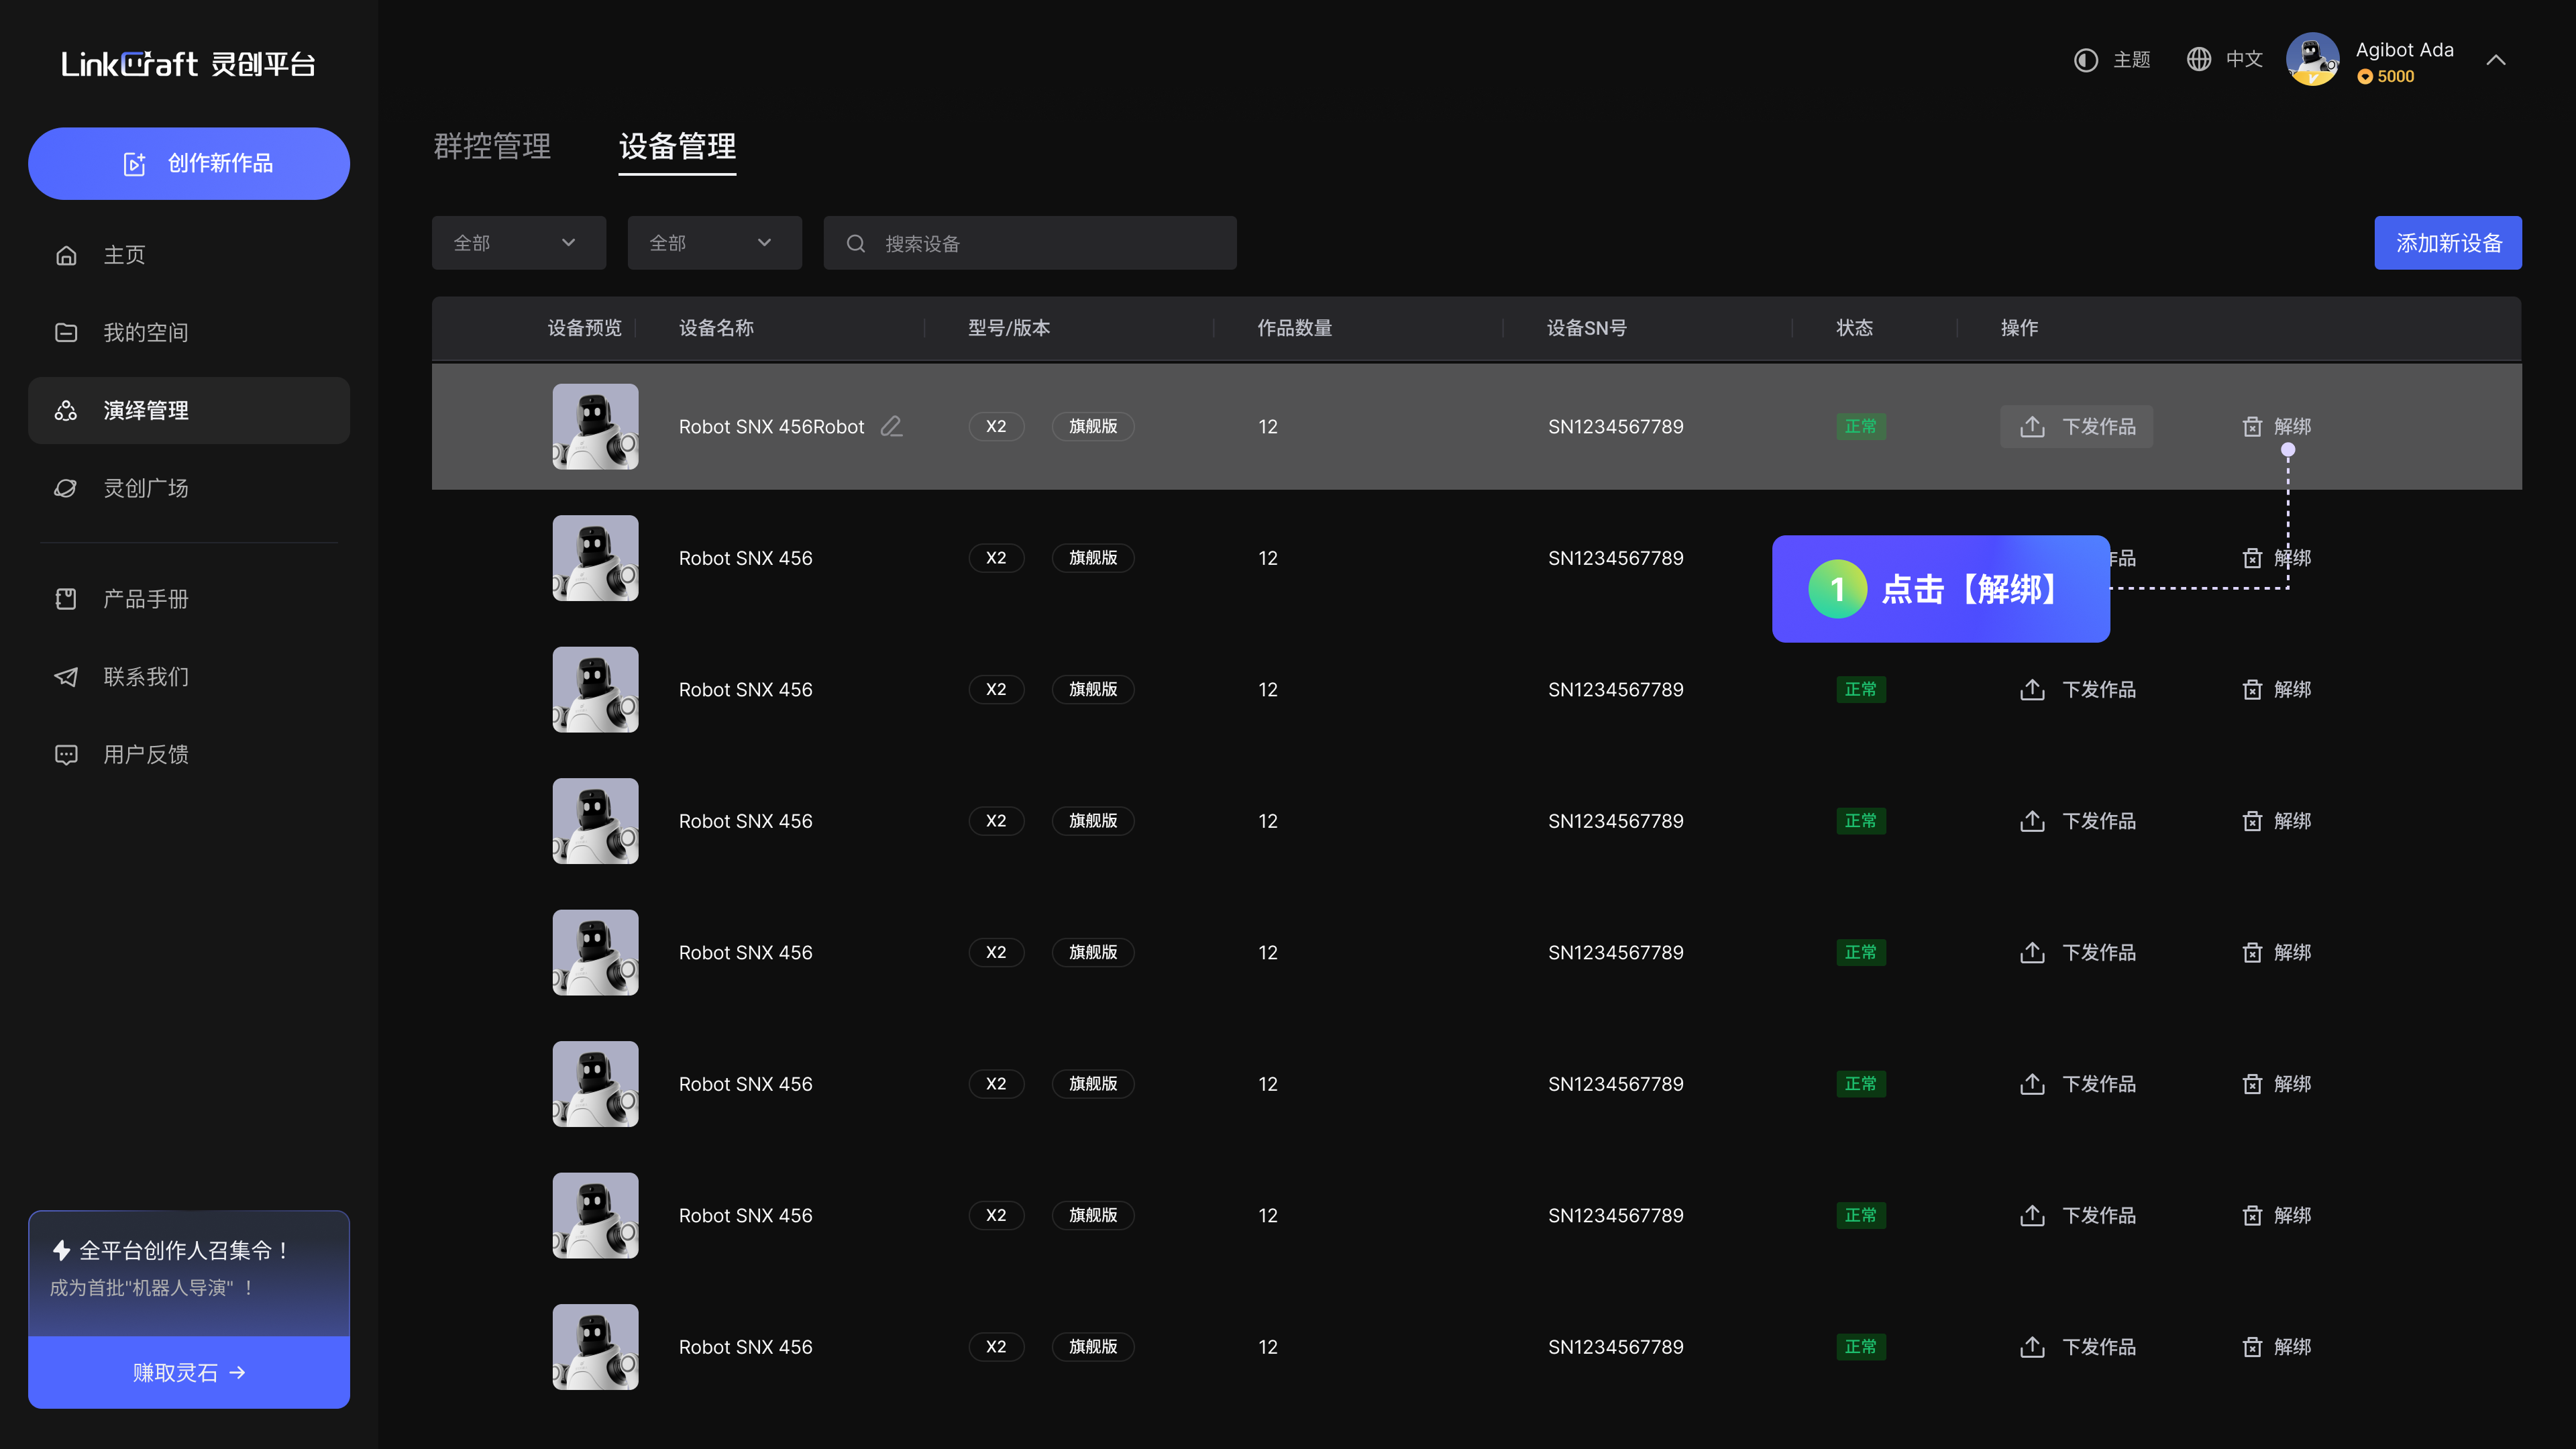Click the 主页 home icon
This screenshot has height=1449, width=2576.
pyautogui.click(x=65, y=255)
